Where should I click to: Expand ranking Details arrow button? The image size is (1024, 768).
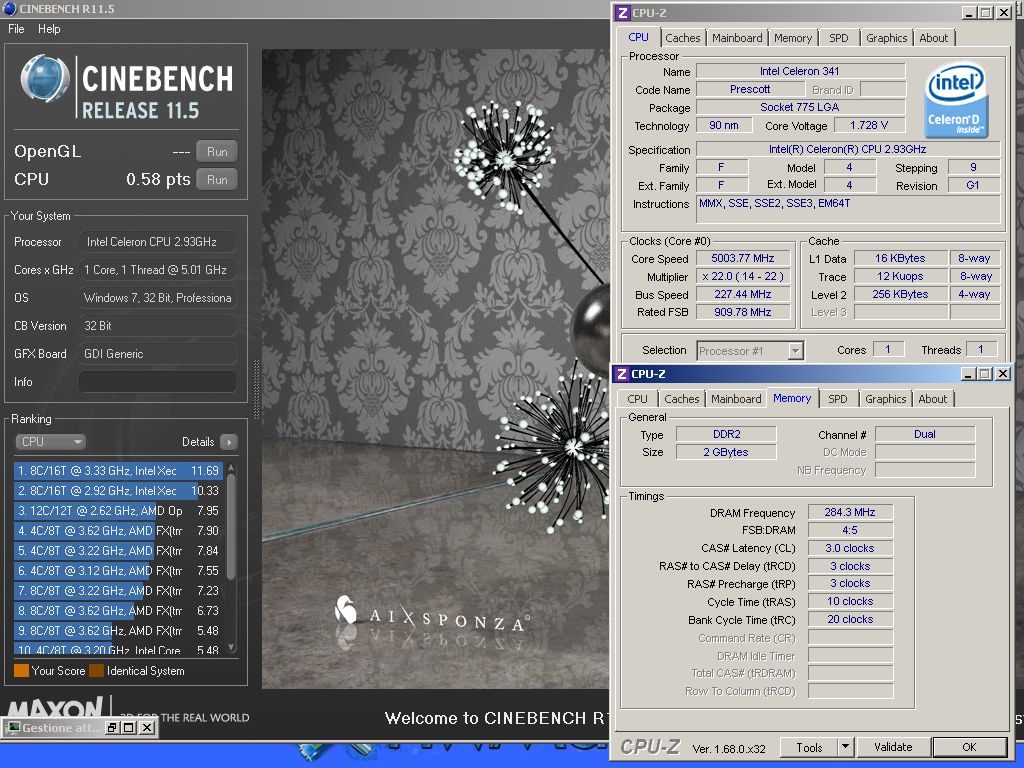click(229, 442)
